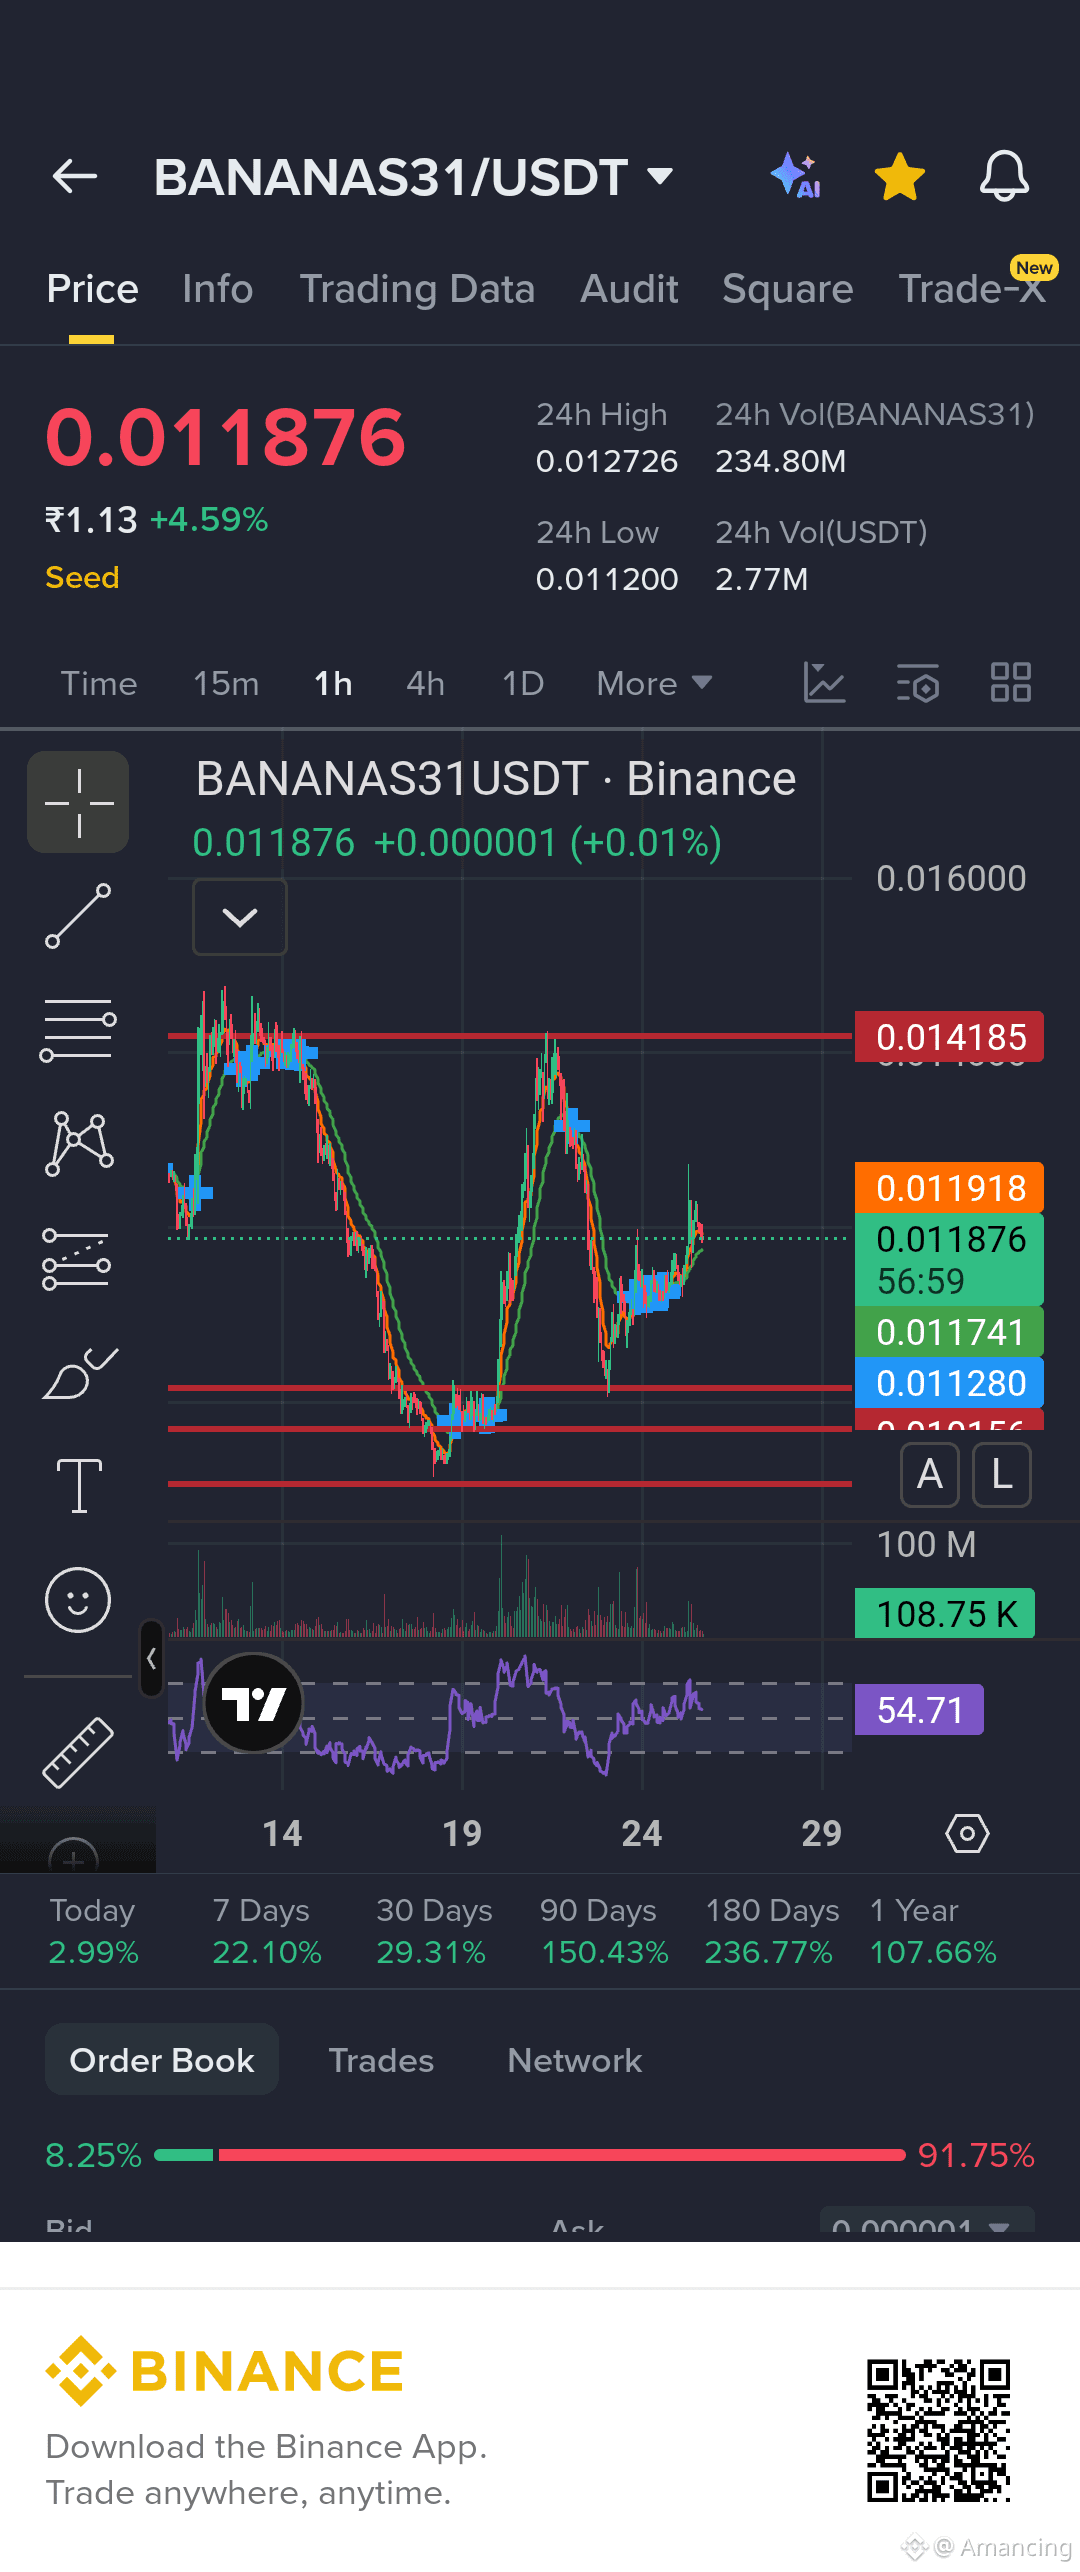Select the crosshair cursor tool
This screenshot has height=2572, width=1080.
[78, 802]
